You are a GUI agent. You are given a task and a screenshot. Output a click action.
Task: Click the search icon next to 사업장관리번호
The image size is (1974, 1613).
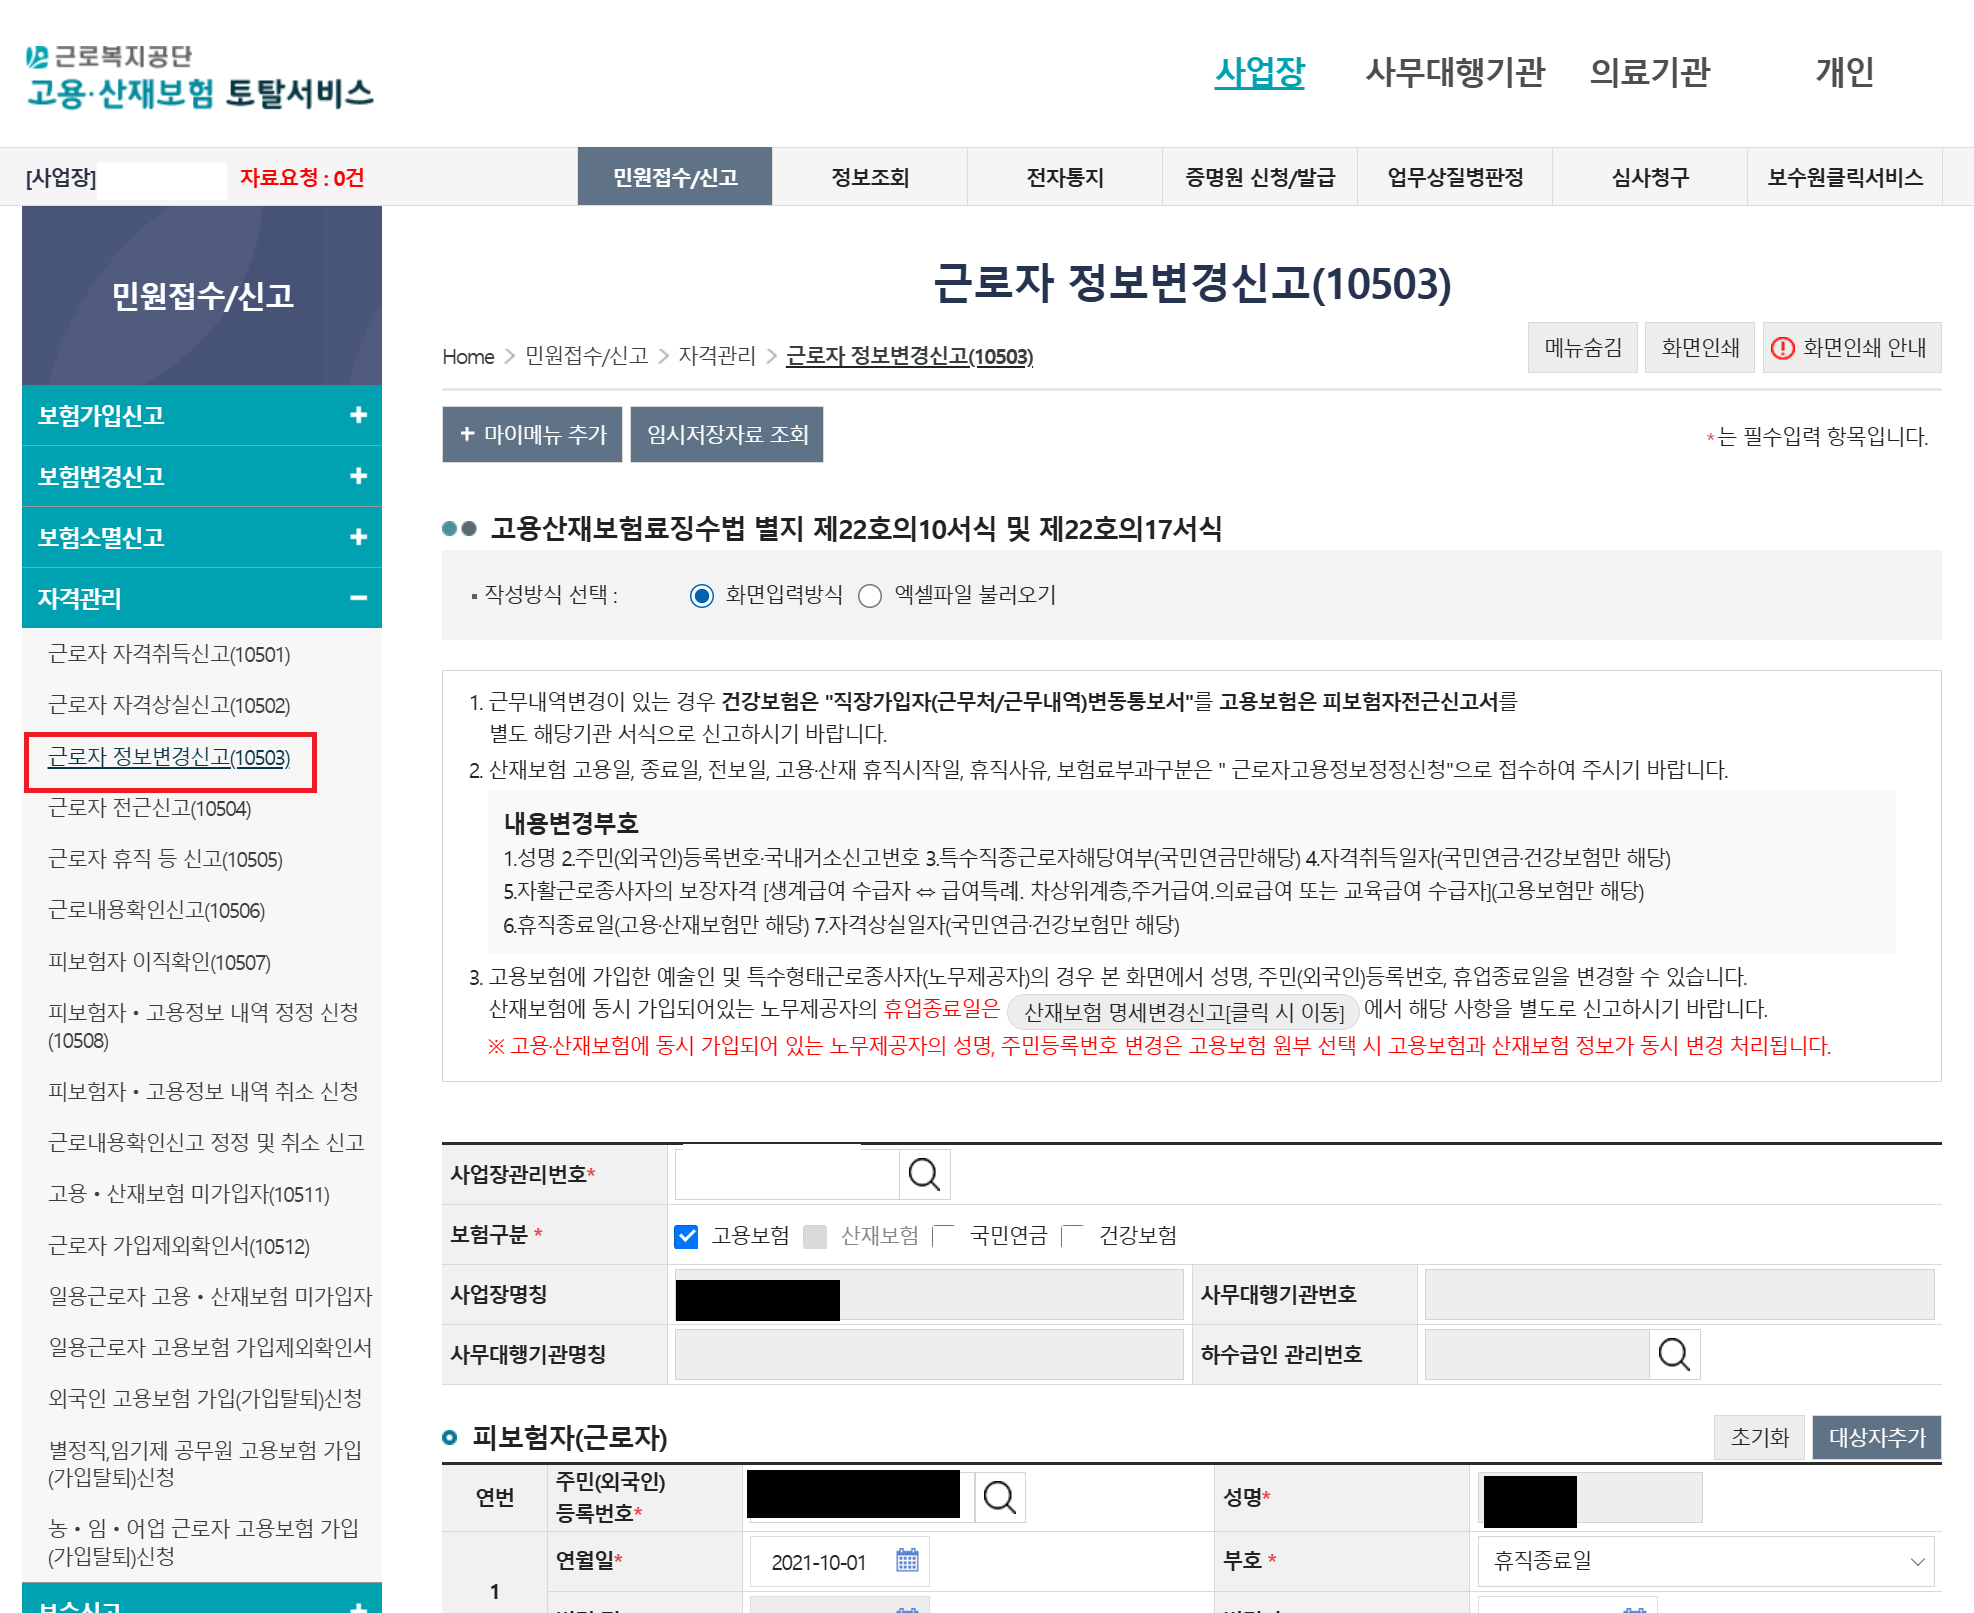click(x=923, y=1174)
